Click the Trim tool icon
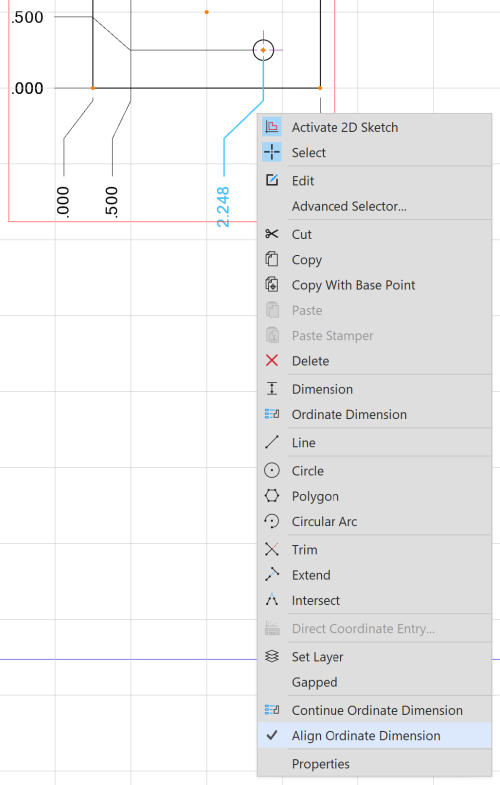 (x=272, y=550)
